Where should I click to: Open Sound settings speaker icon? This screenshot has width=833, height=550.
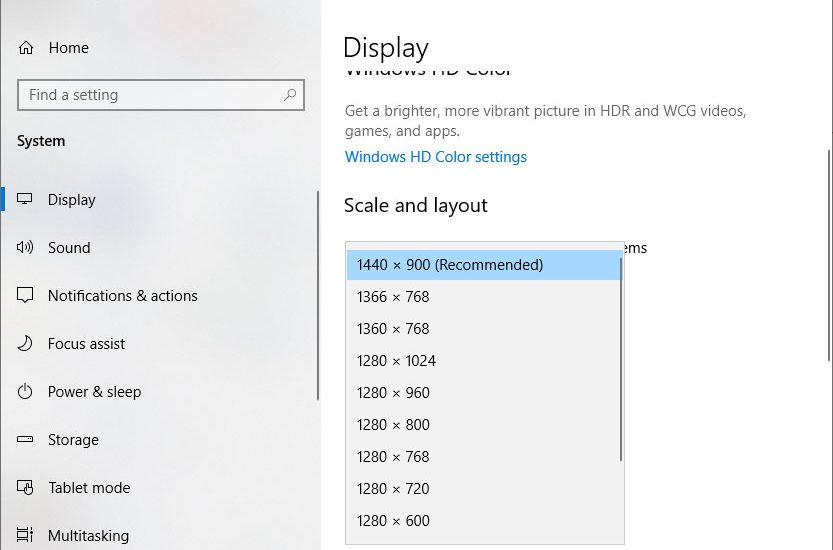click(x=24, y=247)
